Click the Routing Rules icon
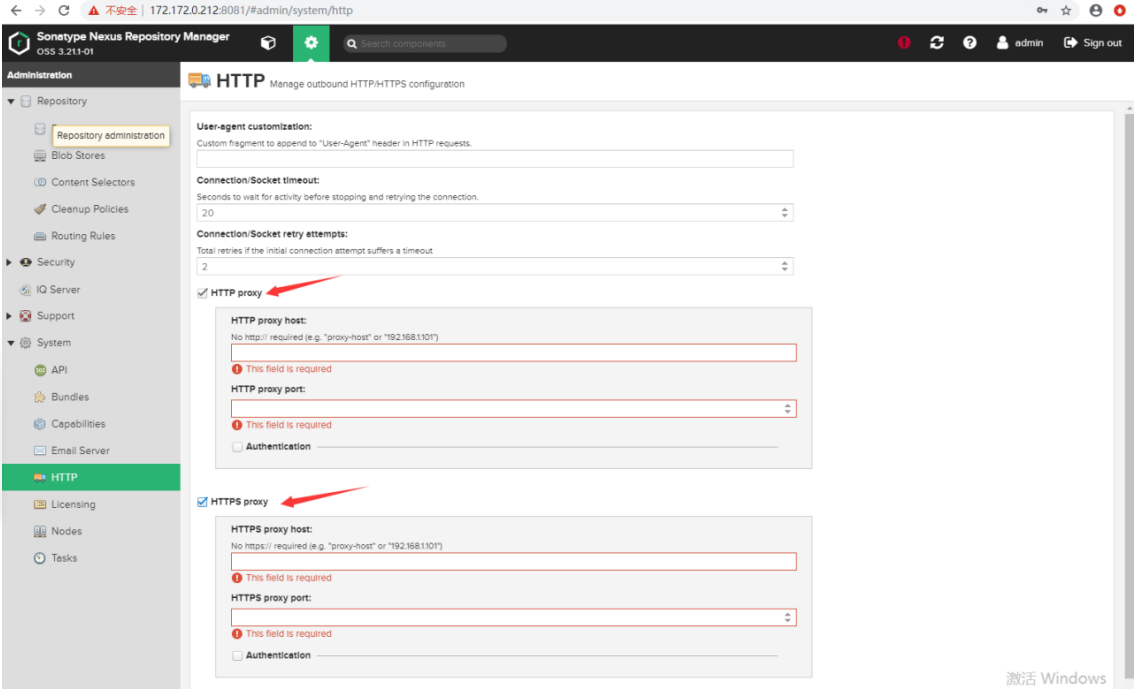1135x689 pixels. [x=40, y=236]
